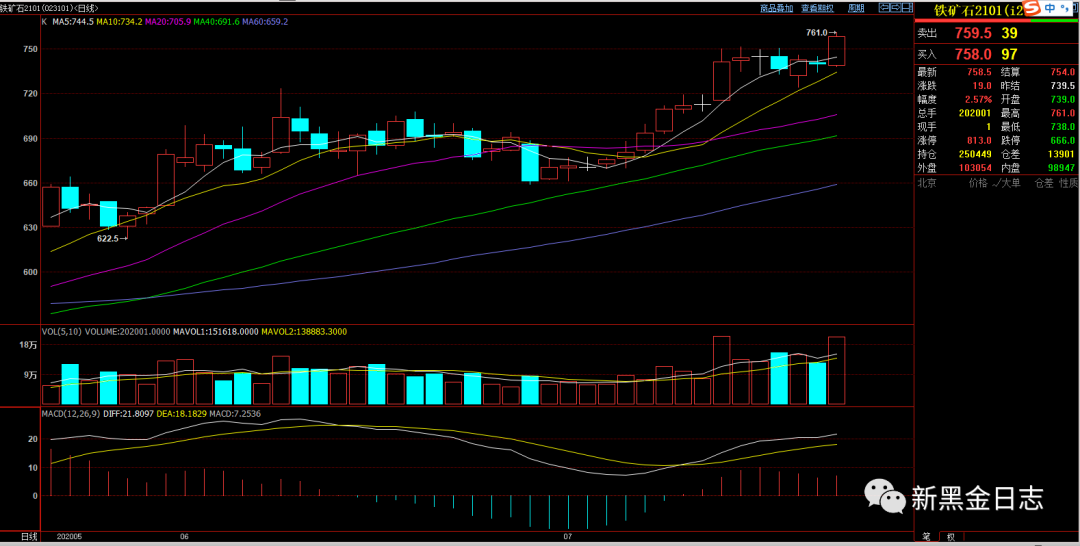Click the 761.0 high price marker
This screenshot has height=546, width=1080.
(x=820, y=32)
